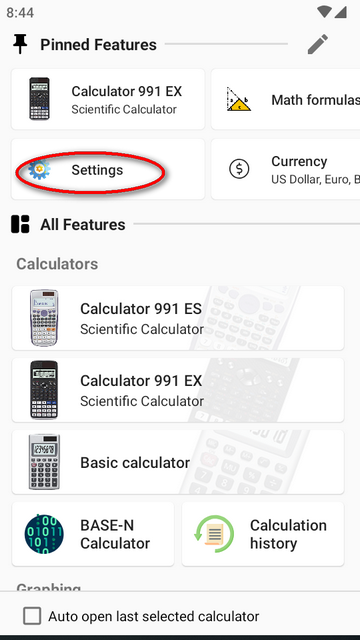
Task: Tap the Currency US Dollar, Euro card
Action: click(x=285, y=169)
